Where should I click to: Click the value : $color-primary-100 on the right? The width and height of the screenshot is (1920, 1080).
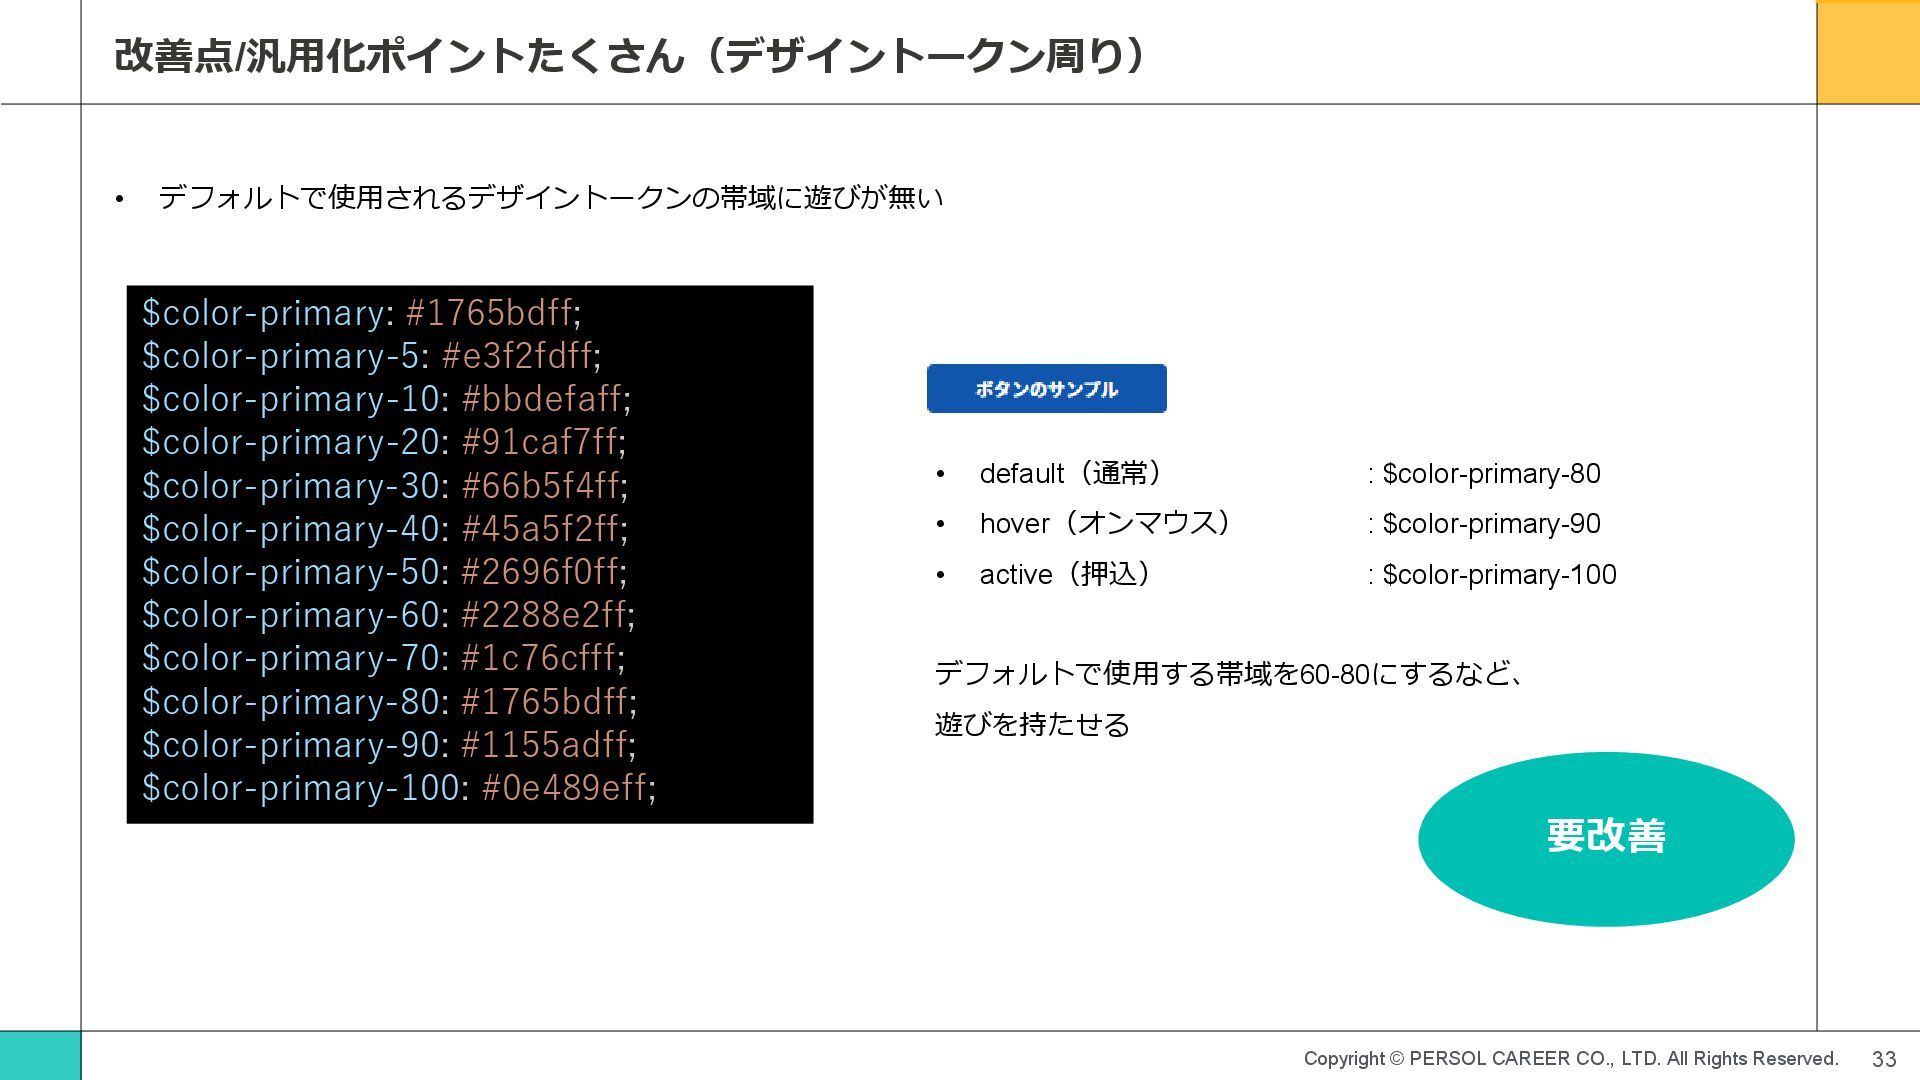click(x=1492, y=575)
